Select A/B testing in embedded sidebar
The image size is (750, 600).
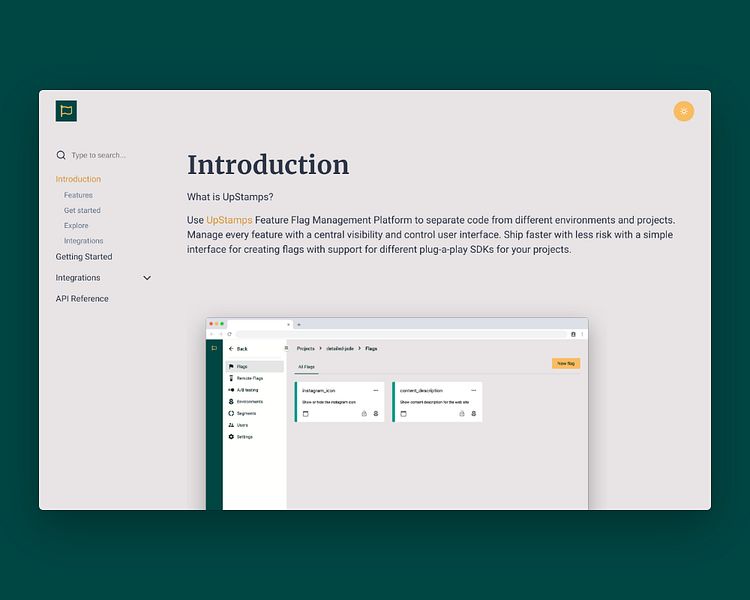click(x=243, y=390)
